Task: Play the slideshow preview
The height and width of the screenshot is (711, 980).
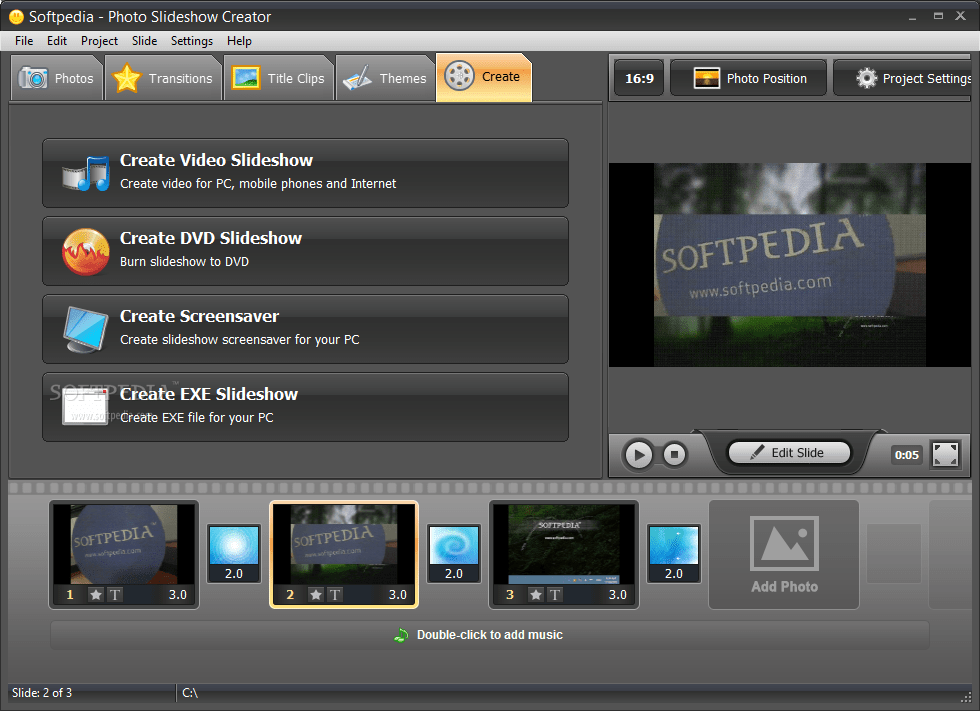Action: [638, 455]
